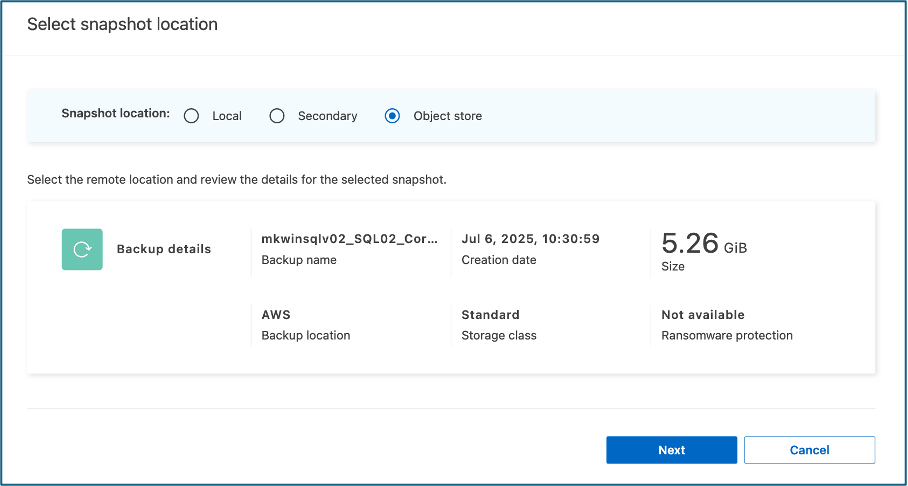Select the Local radio button
Image resolution: width=908 pixels, height=486 pixels.
[x=192, y=116]
